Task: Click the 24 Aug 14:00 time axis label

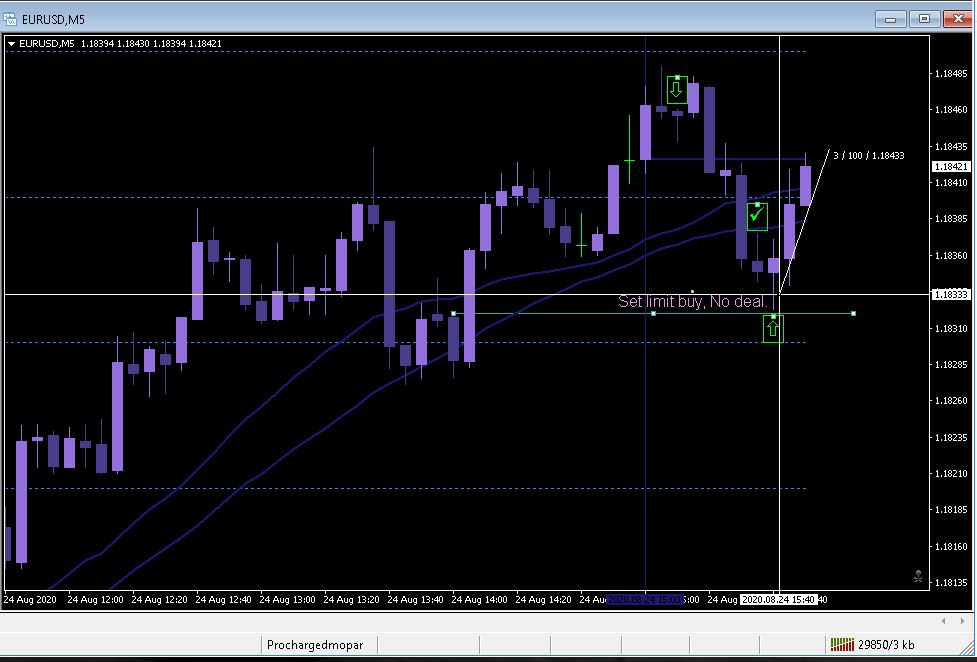Action: [479, 600]
